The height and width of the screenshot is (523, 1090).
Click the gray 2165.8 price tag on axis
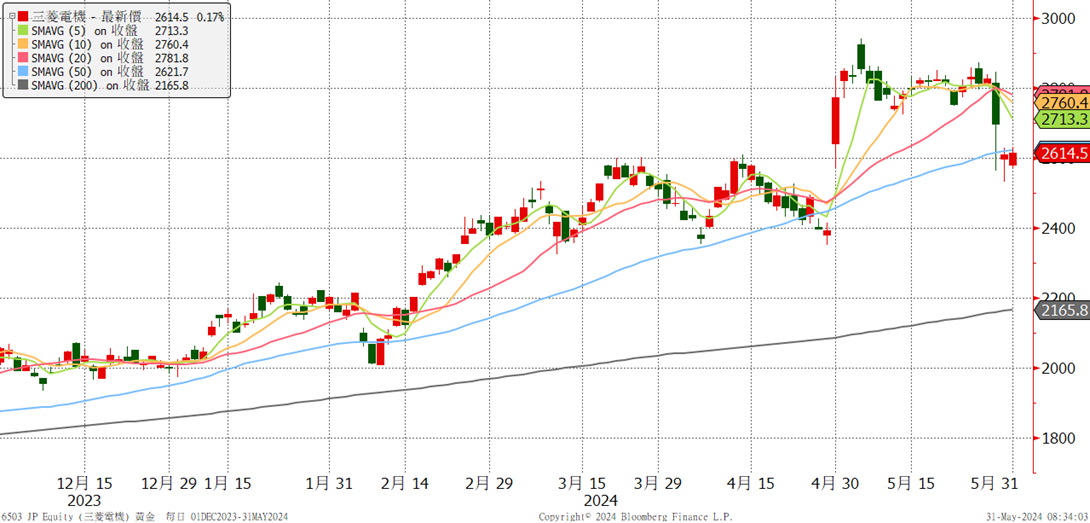1064,311
